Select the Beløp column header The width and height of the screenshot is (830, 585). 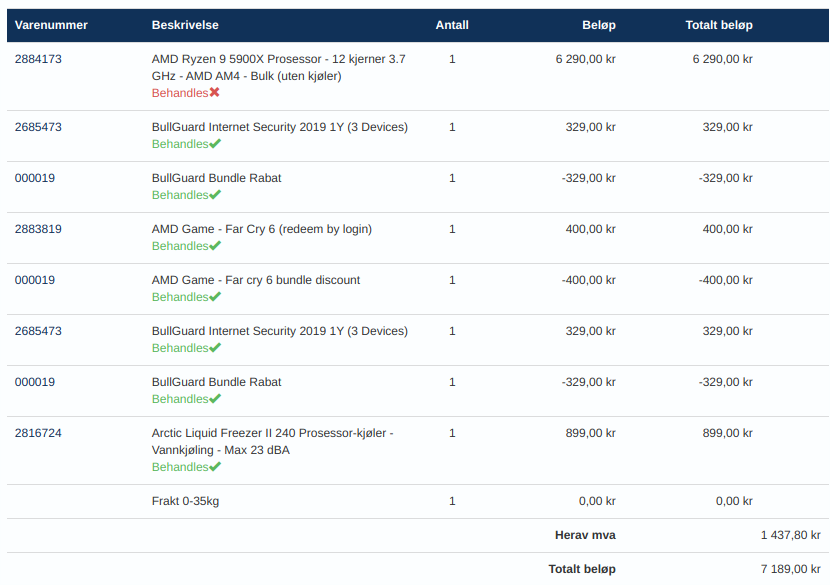coord(599,25)
